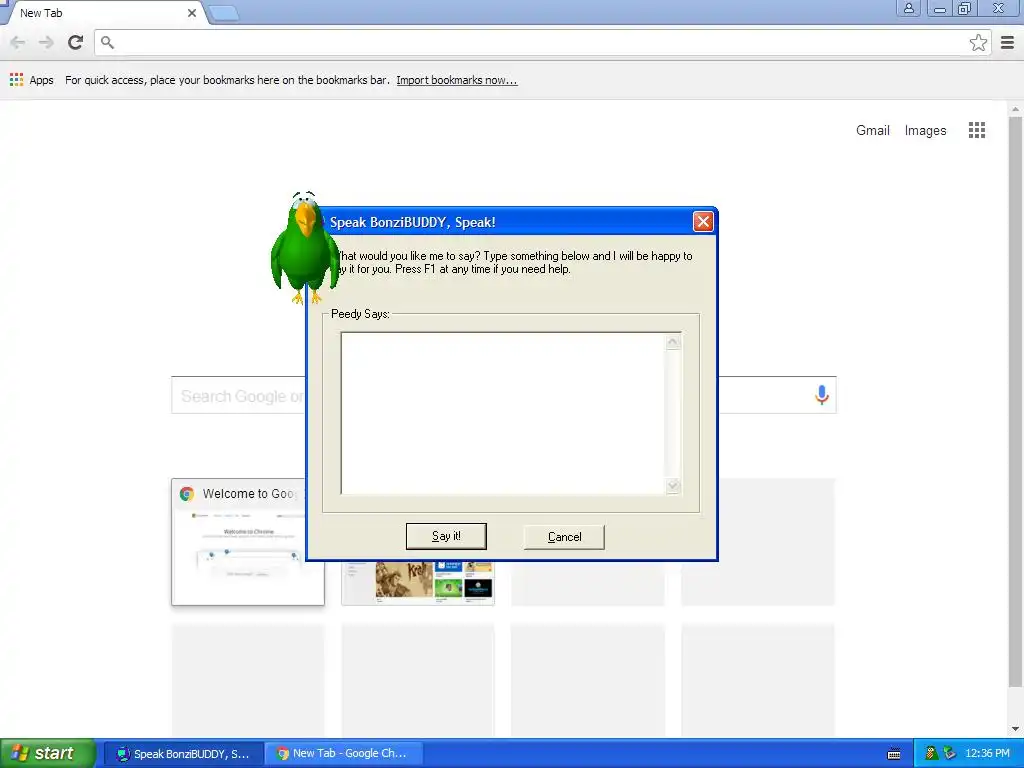The height and width of the screenshot is (768, 1024).
Task: Click the BonziBUDDY parrot tray icon
Action: pos(931,754)
